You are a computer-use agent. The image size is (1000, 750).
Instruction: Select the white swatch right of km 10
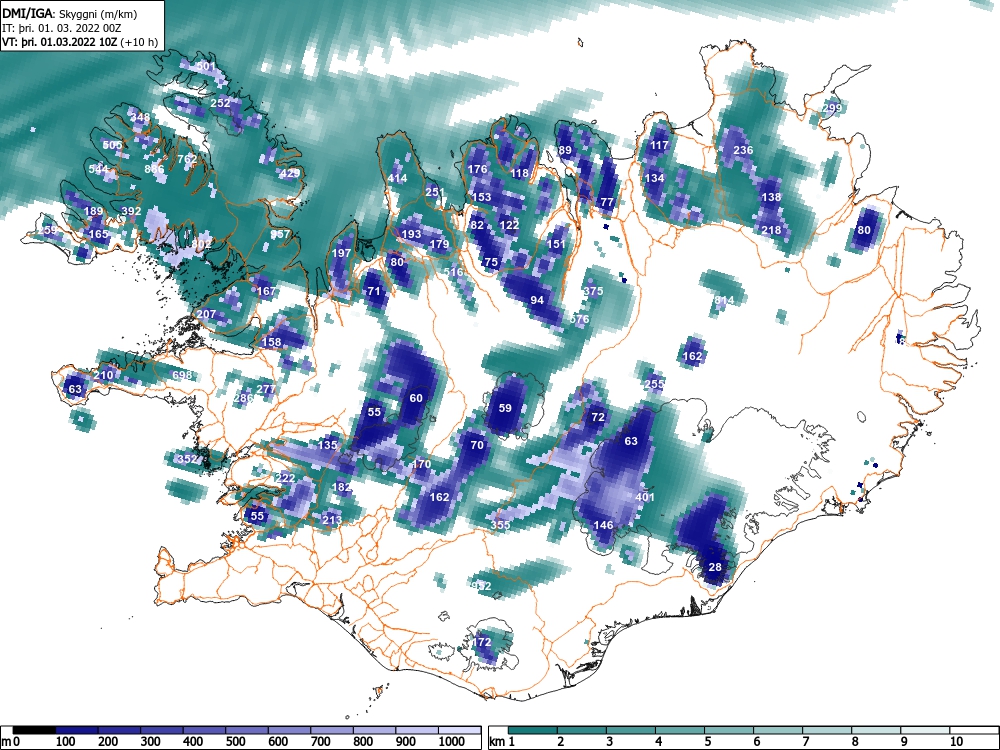[973, 729]
